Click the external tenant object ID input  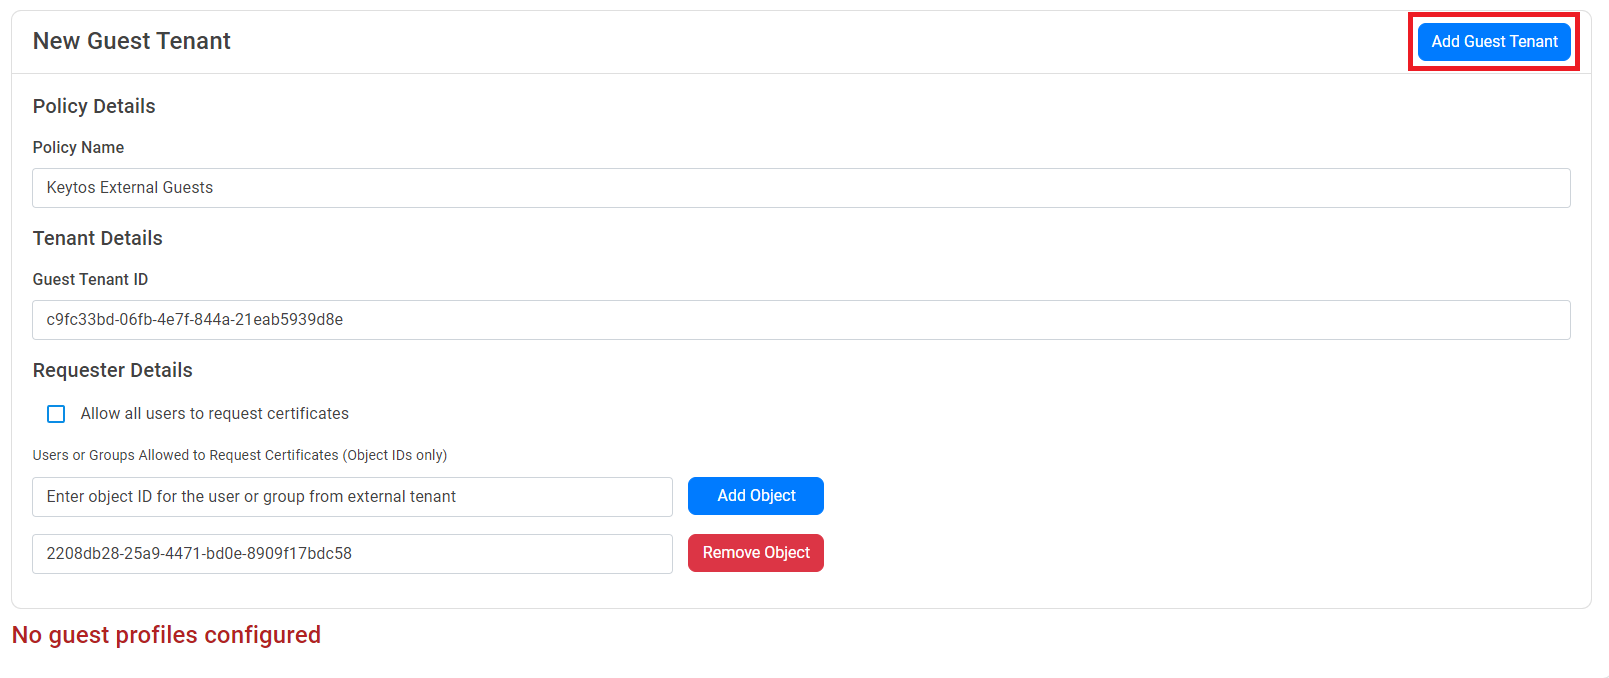tap(352, 496)
